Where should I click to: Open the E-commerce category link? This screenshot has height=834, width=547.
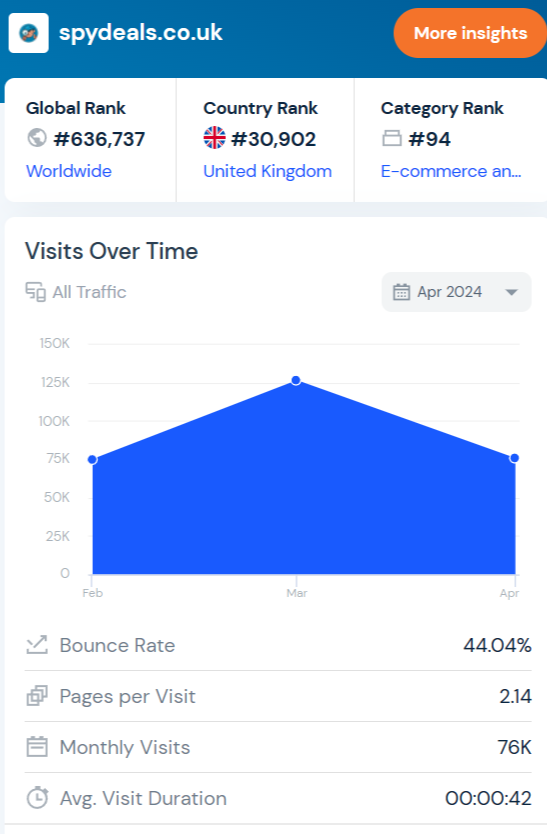451,171
